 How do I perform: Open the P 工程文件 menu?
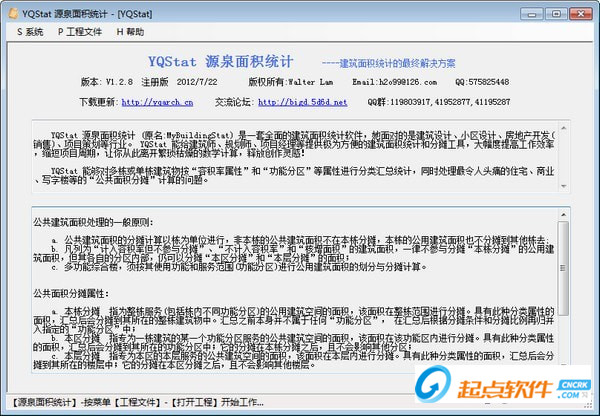click(x=80, y=32)
